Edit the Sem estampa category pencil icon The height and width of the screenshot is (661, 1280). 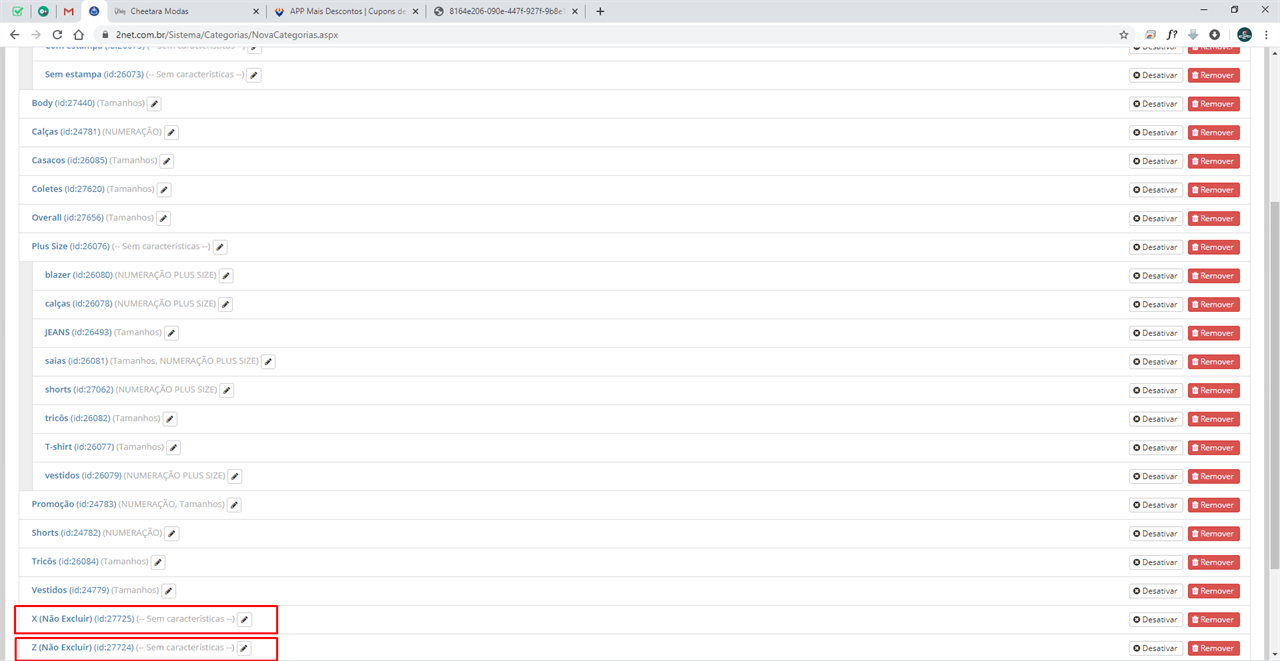(x=254, y=75)
